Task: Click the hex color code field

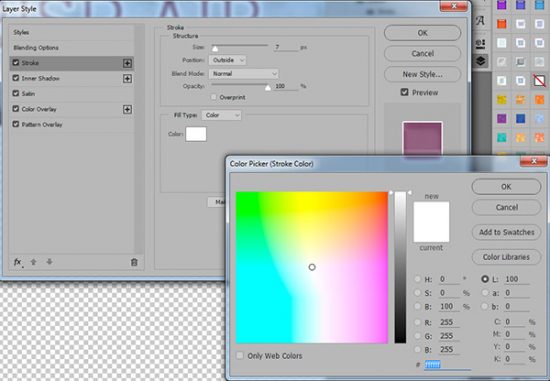Action: click(x=447, y=365)
